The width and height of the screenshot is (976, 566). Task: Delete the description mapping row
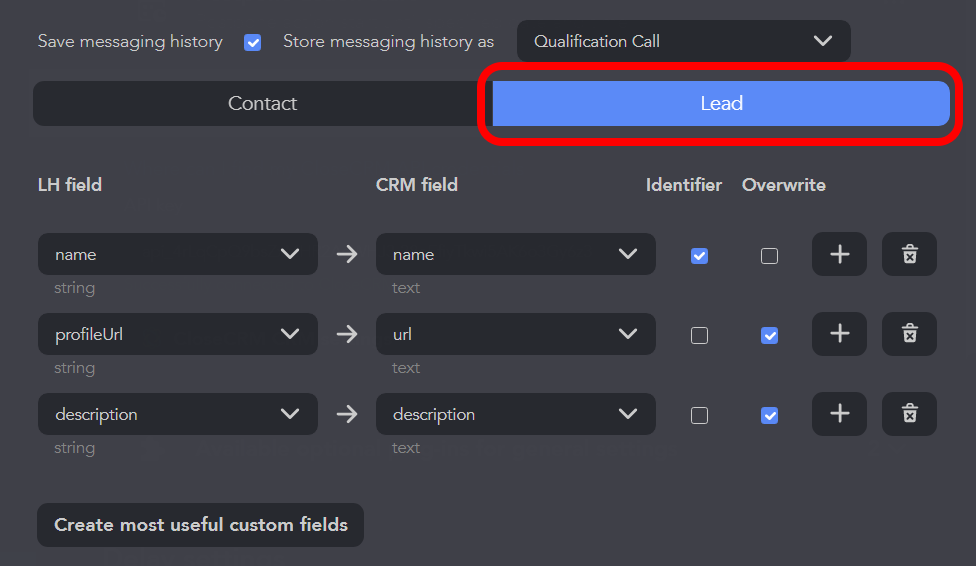(x=909, y=414)
